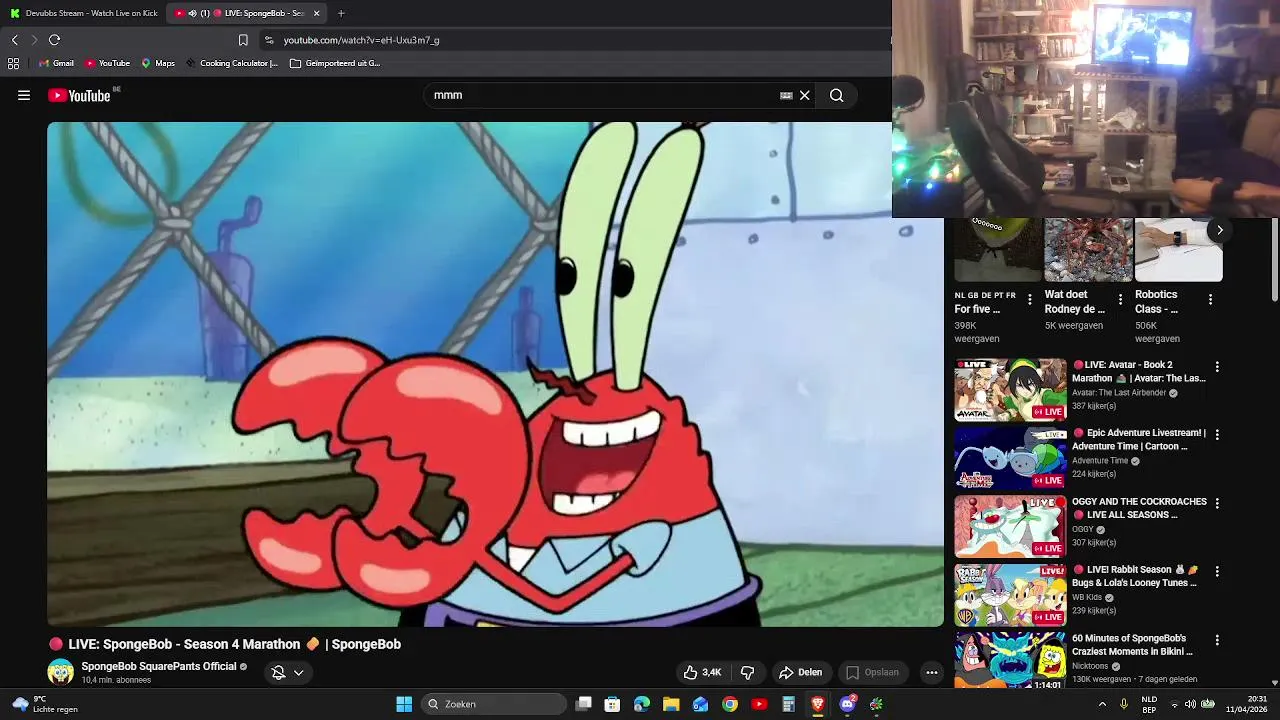Open options for 60 Minutes of SpongeBob's
Screen dimensions: 1280x720
click(x=1217, y=640)
